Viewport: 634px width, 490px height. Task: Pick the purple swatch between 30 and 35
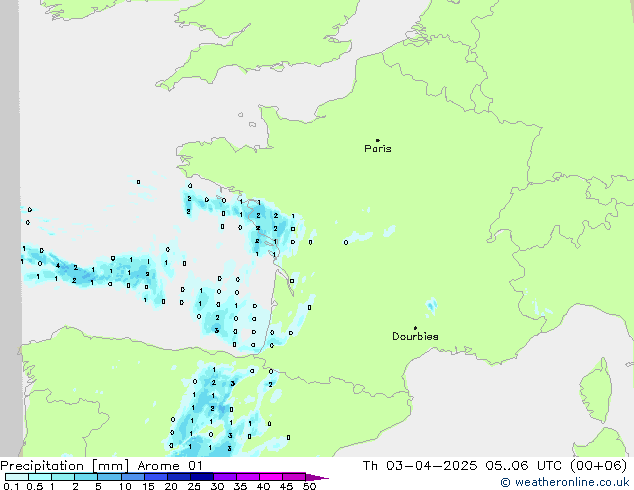point(225,477)
